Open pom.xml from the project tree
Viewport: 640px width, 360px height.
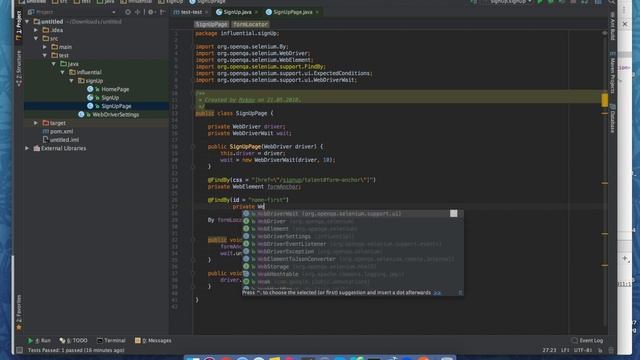click(x=61, y=131)
